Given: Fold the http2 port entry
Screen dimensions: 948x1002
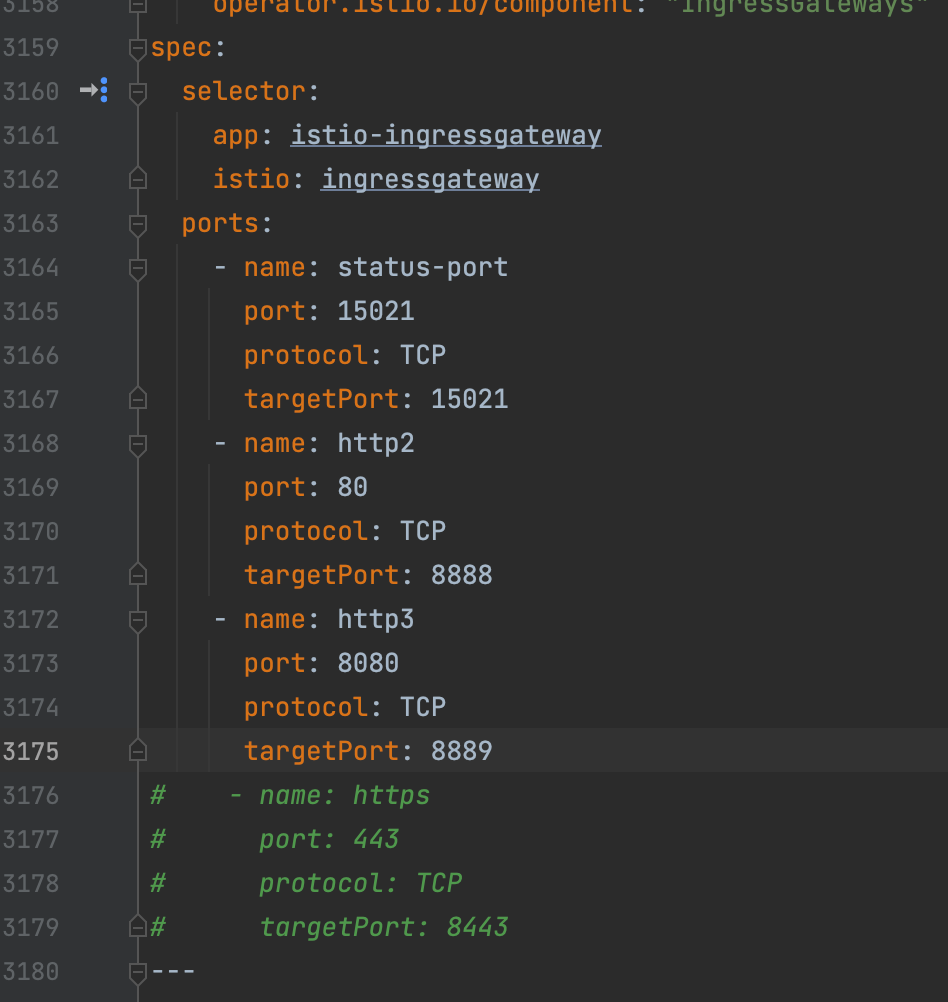Looking at the screenshot, I should click(x=138, y=444).
